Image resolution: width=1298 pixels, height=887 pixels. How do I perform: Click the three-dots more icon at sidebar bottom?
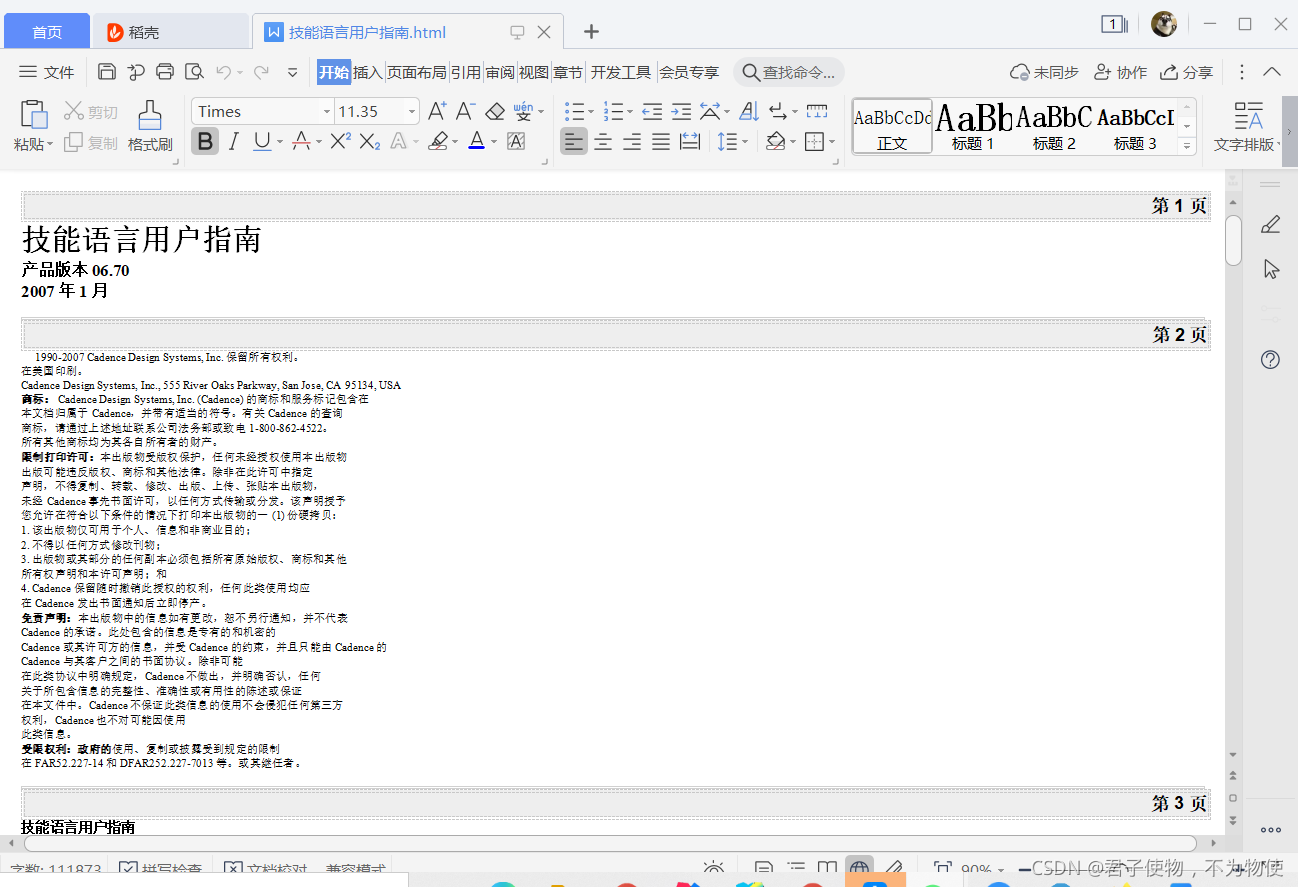pos(1271,829)
